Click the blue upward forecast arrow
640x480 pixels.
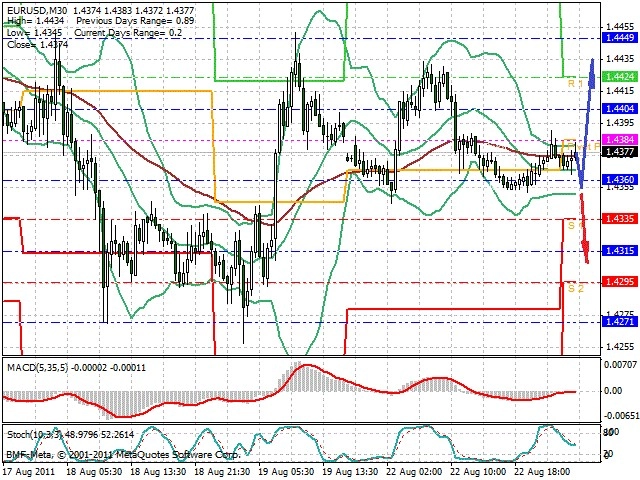(x=587, y=122)
